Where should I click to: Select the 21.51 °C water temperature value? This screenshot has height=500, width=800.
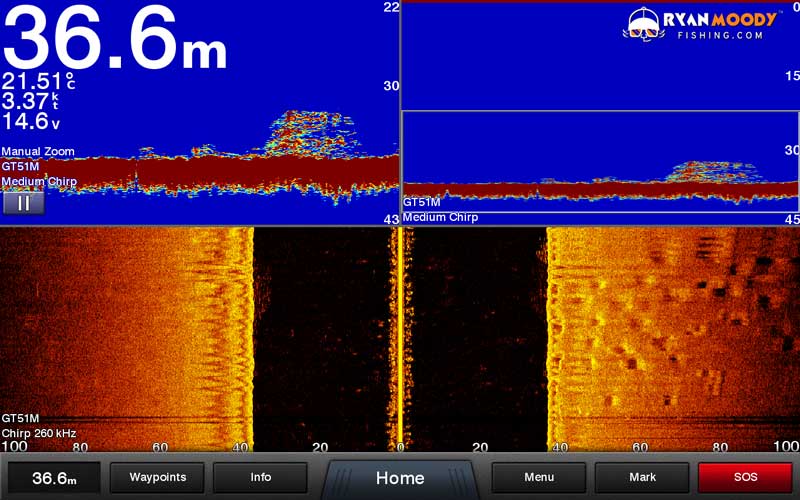click(39, 82)
